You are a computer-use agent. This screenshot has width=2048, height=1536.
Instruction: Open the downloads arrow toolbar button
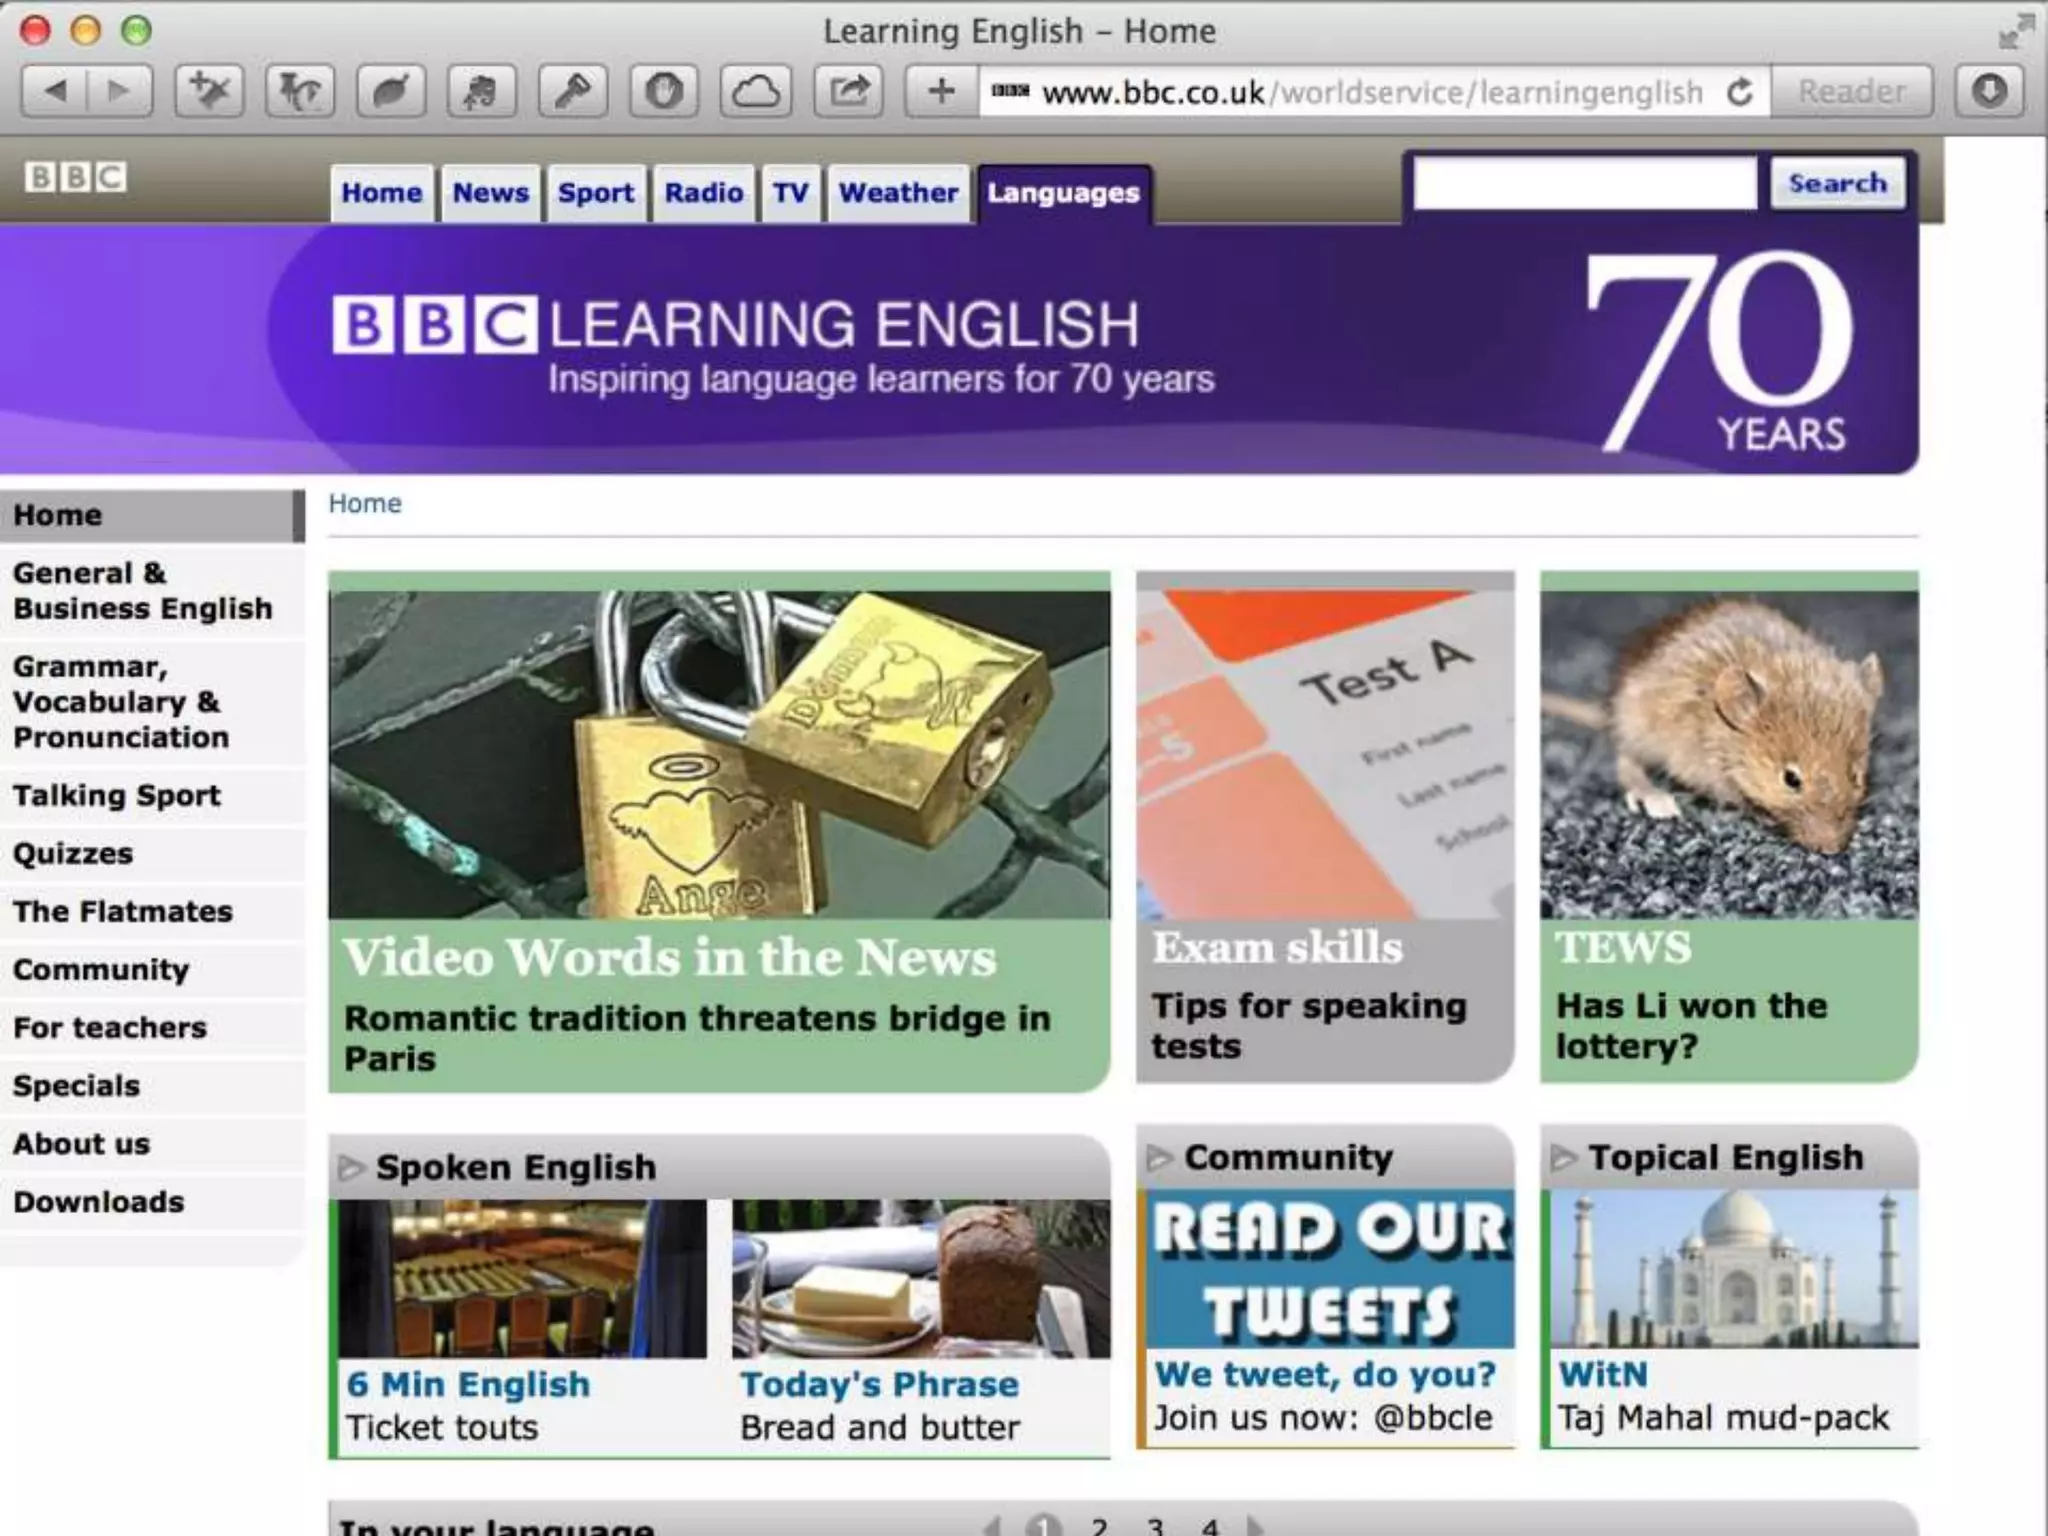1989,92
